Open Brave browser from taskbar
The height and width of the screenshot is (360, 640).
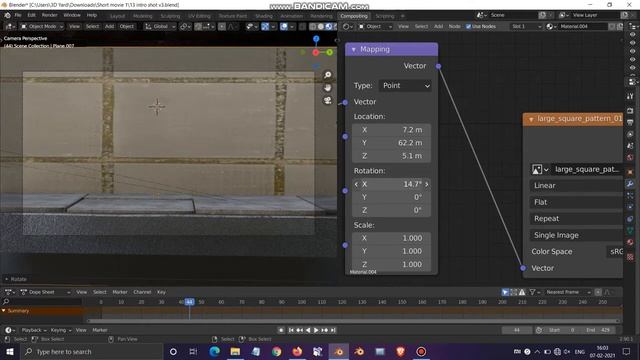[400, 351]
